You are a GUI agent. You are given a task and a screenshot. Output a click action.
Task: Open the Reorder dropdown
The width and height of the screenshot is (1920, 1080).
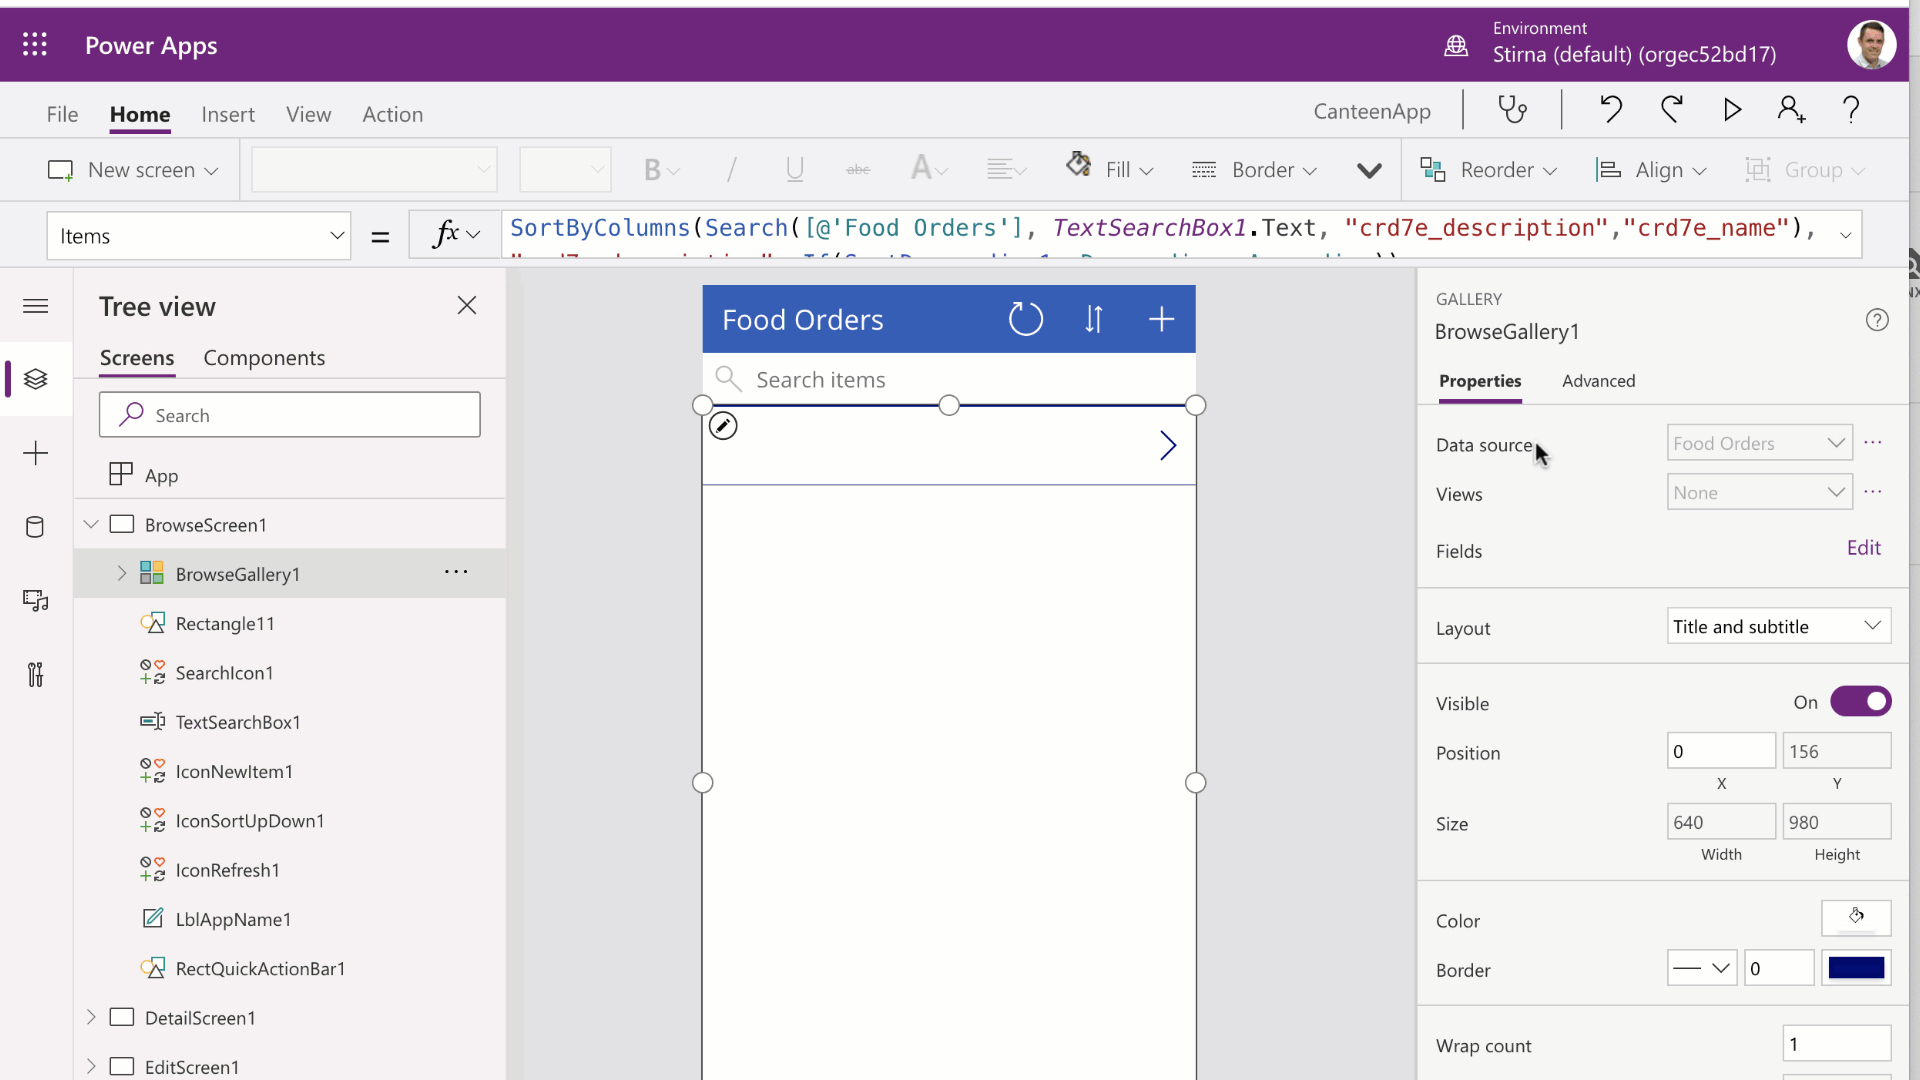[1489, 170]
